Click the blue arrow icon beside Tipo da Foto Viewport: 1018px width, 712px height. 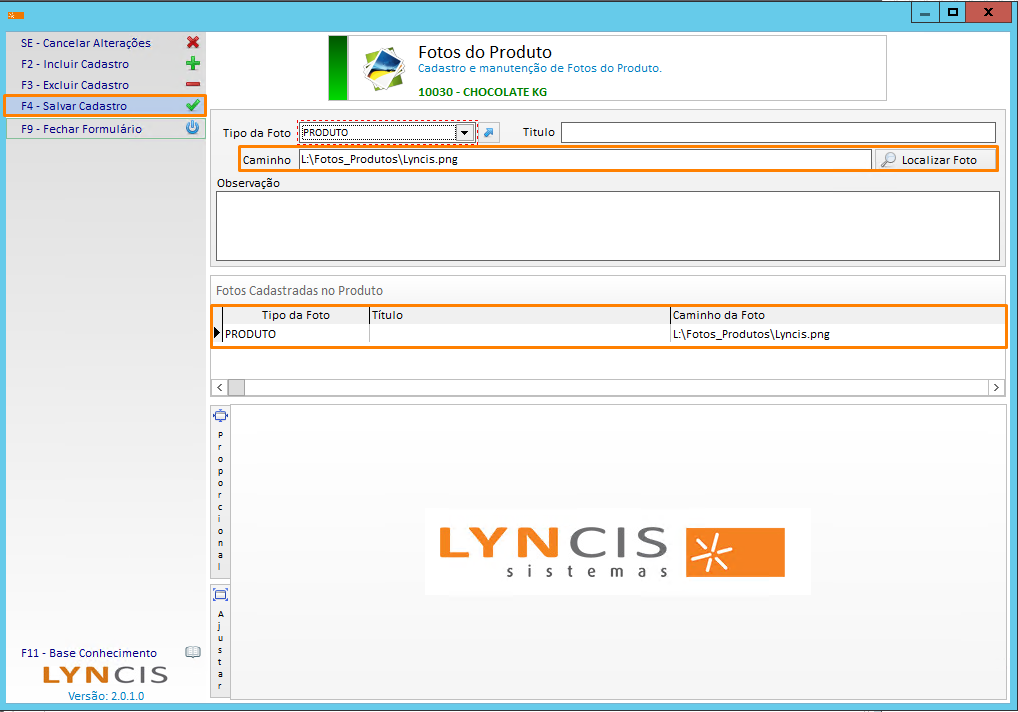(489, 133)
